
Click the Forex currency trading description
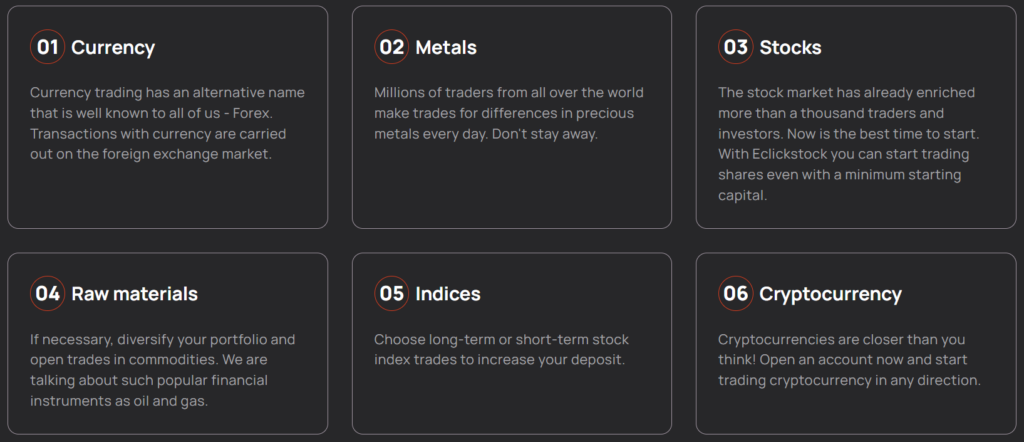click(x=167, y=123)
